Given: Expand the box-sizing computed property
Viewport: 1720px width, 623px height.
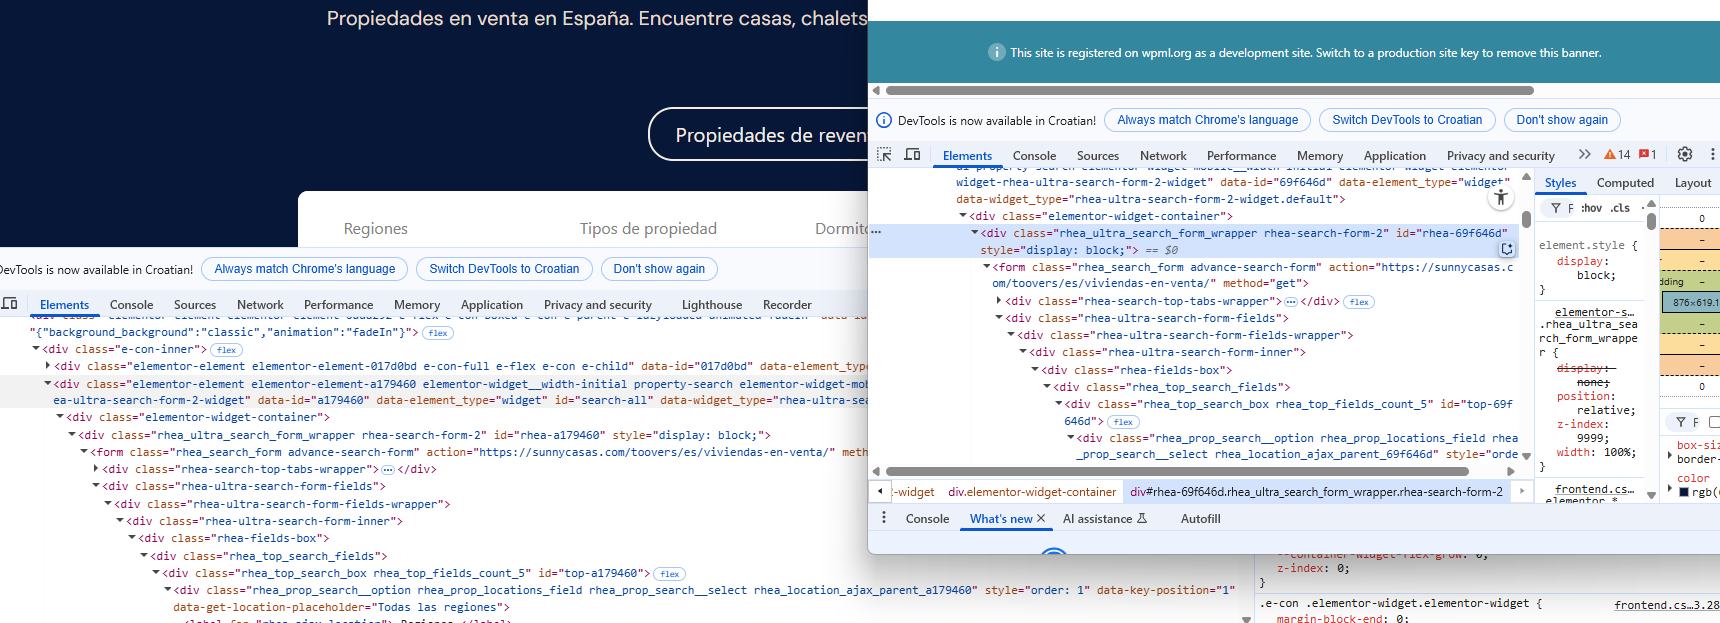Looking at the screenshot, I should (1670, 456).
